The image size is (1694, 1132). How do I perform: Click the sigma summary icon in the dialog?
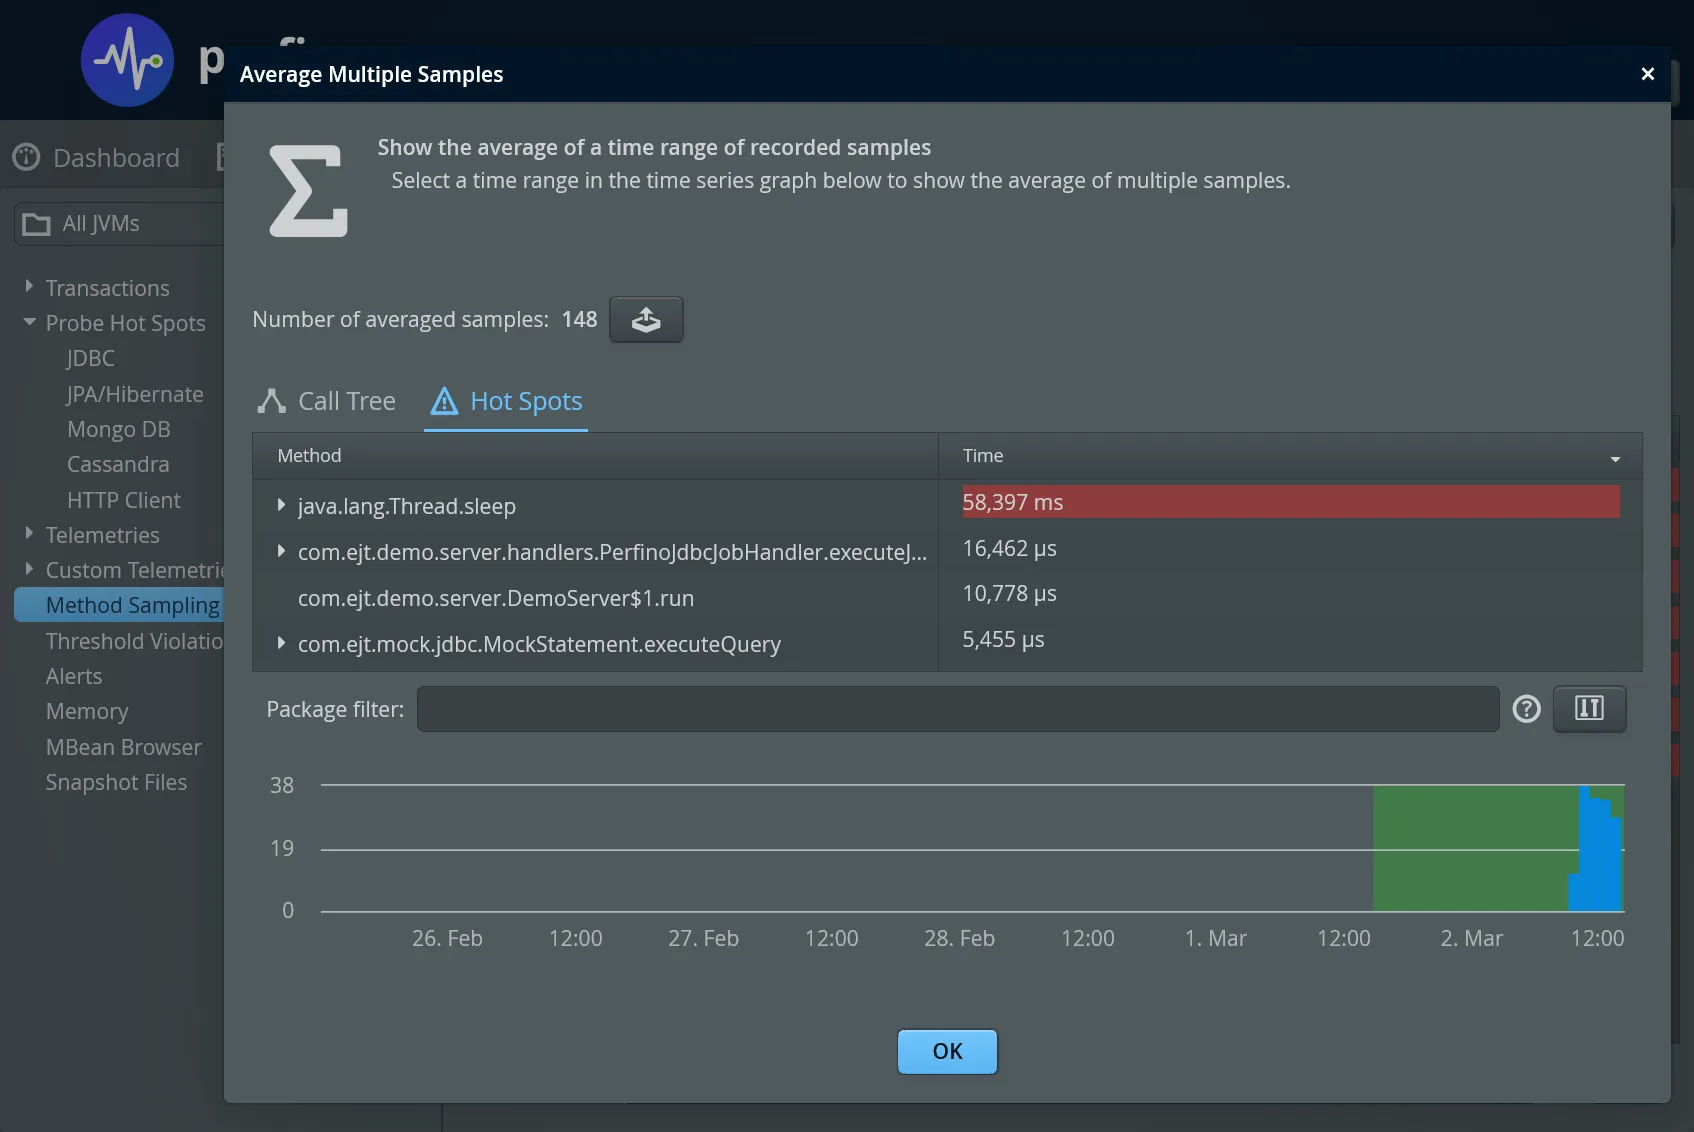point(308,191)
